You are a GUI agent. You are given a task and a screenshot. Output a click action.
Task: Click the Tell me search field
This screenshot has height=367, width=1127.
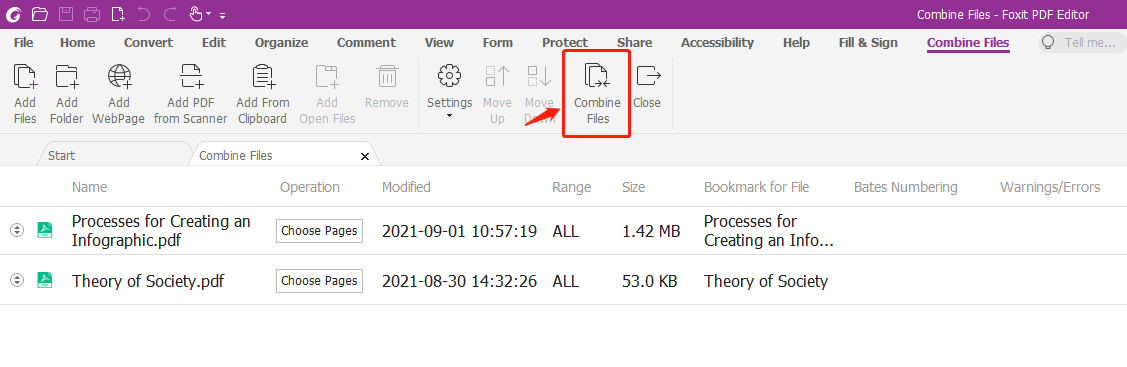point(1082,43)
